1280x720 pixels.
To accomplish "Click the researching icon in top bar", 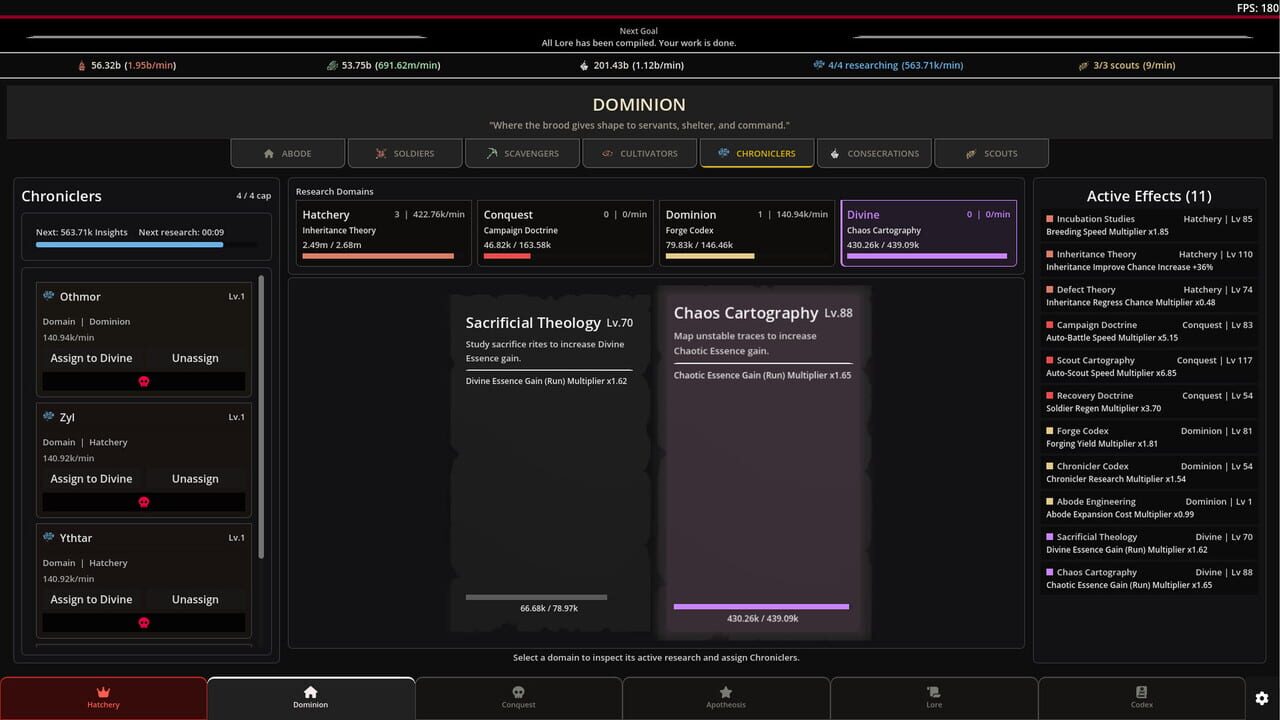I will coord(818,65).
